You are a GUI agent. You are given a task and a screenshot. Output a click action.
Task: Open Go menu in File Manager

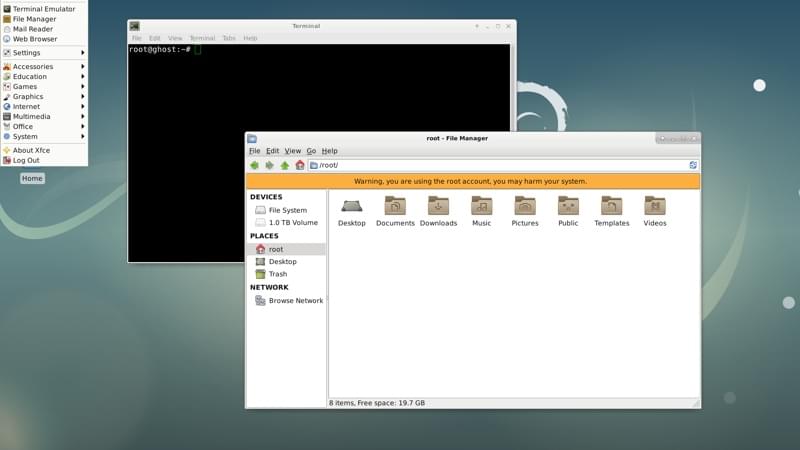pyautogui.click(x=311, y=151)
